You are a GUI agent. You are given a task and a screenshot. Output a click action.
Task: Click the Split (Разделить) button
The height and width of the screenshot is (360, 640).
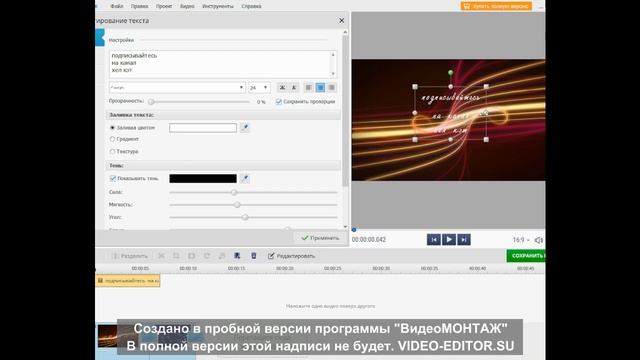point(130,256)
